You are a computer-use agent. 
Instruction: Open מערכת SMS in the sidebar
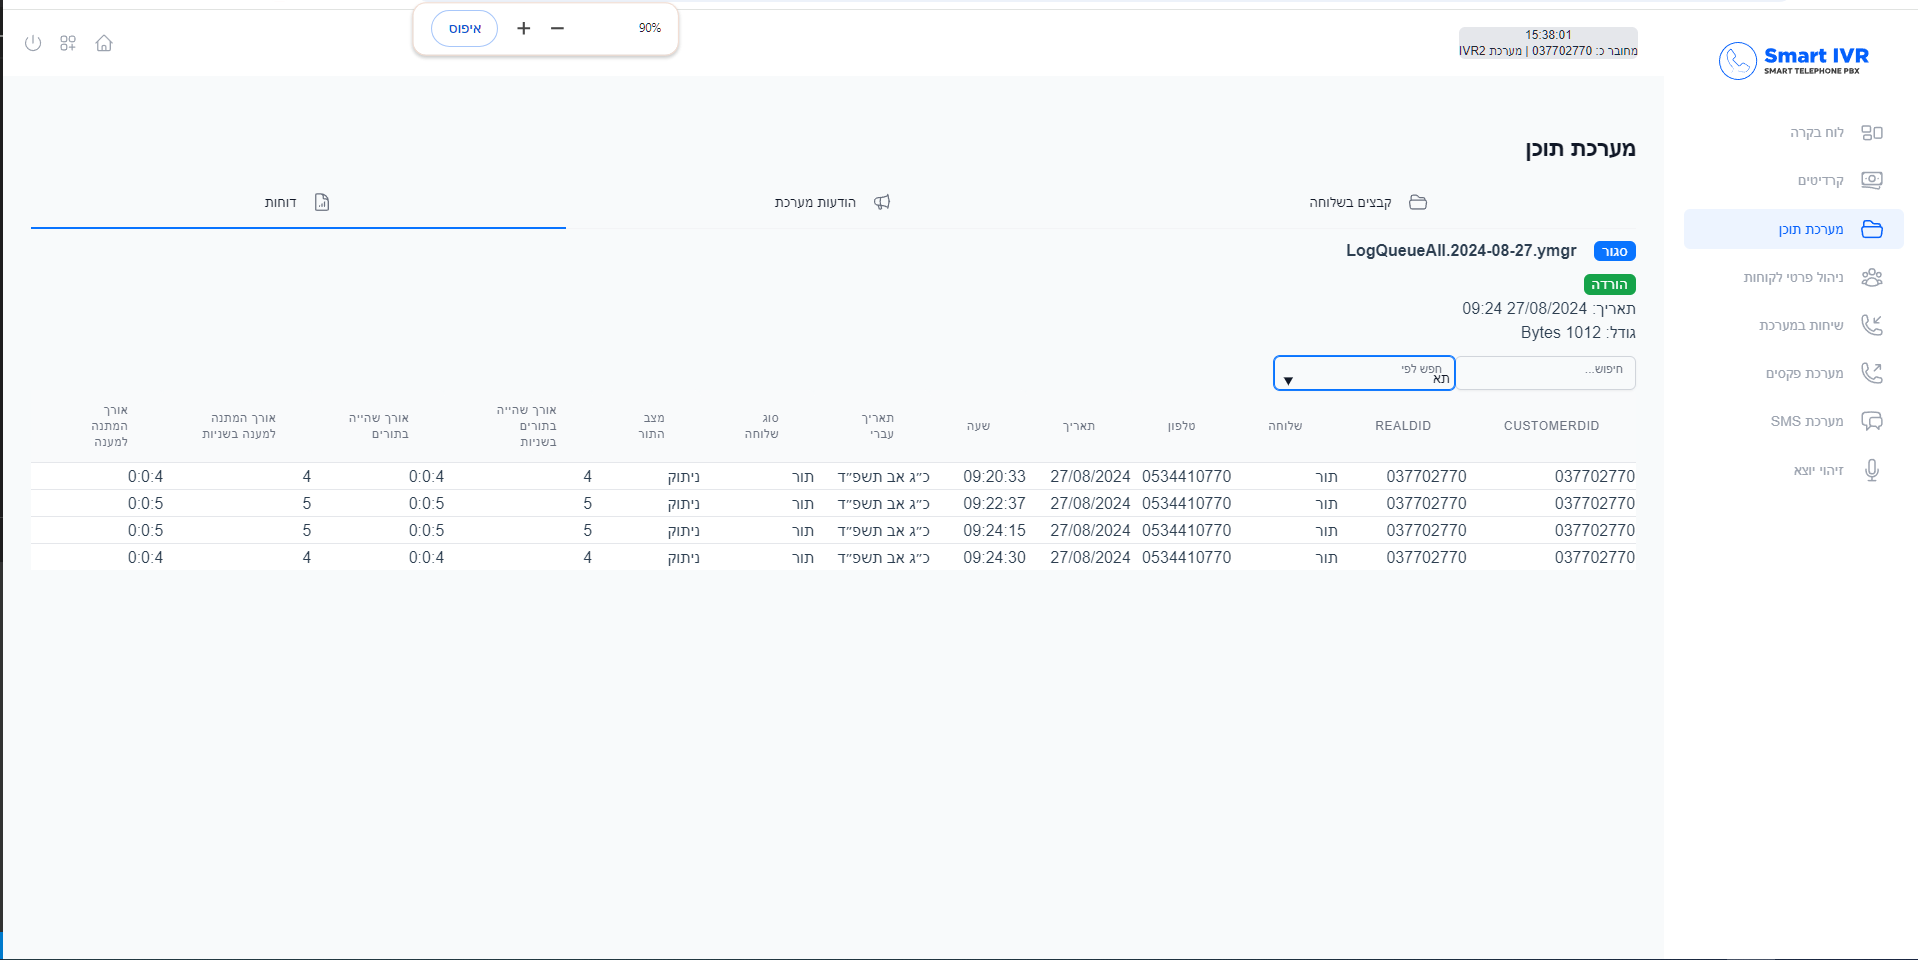[1806, 421]
